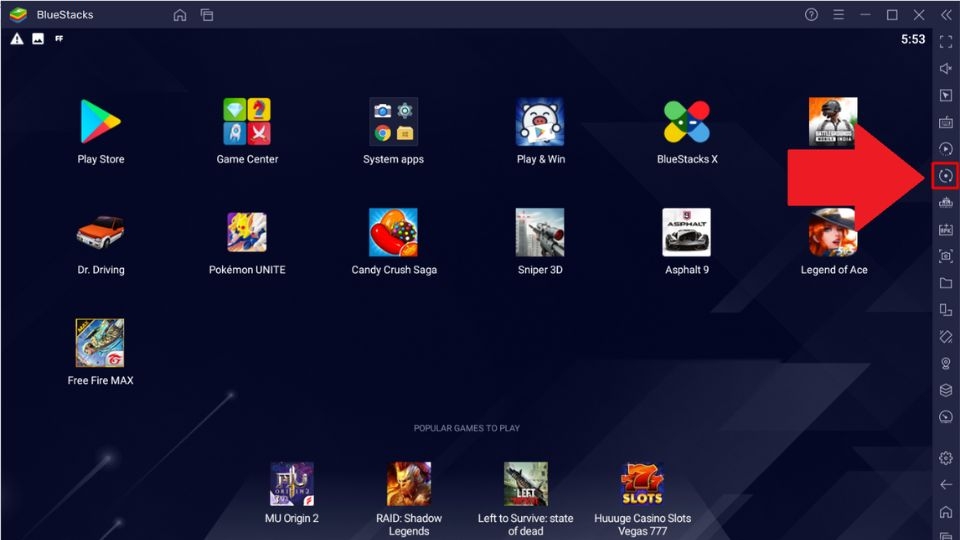Open the eco mode gauge icon in sidebar

(946, 417)
